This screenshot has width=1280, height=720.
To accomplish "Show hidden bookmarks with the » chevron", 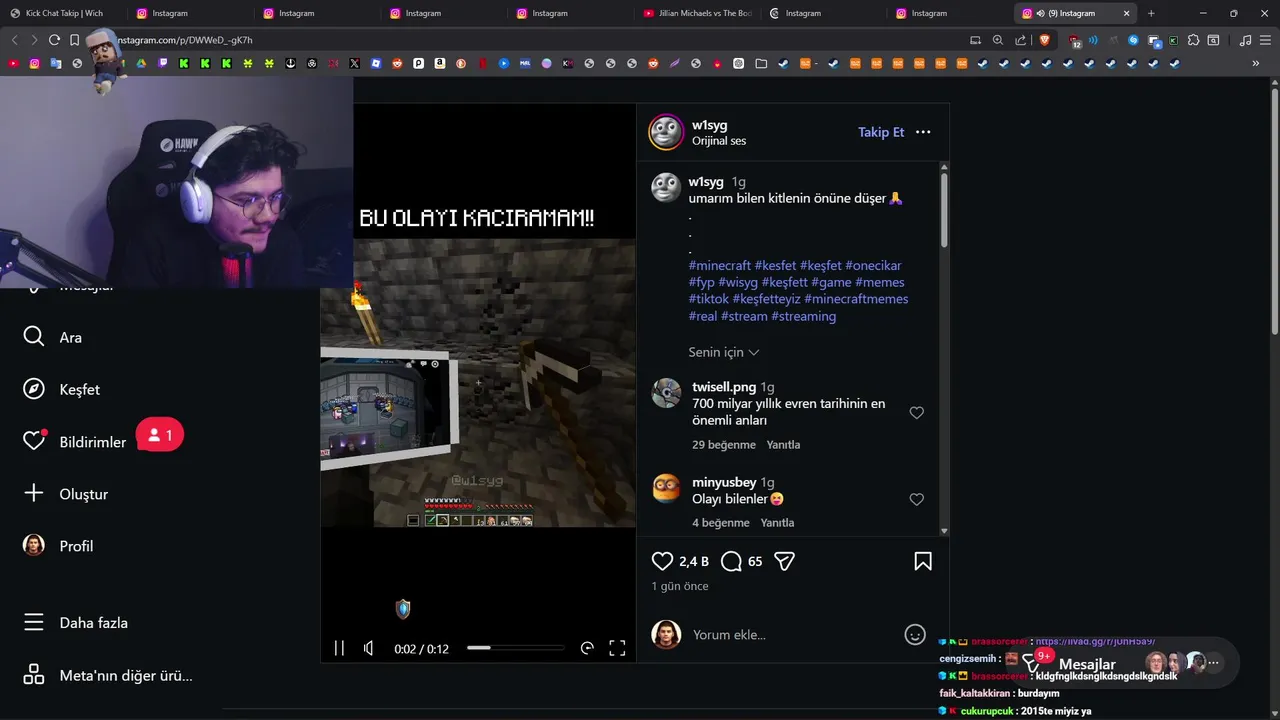I will (1255, 63).
